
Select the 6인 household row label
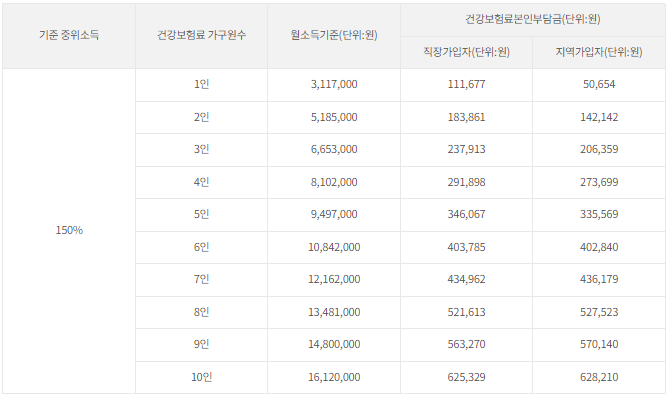[x=201, y=248]
